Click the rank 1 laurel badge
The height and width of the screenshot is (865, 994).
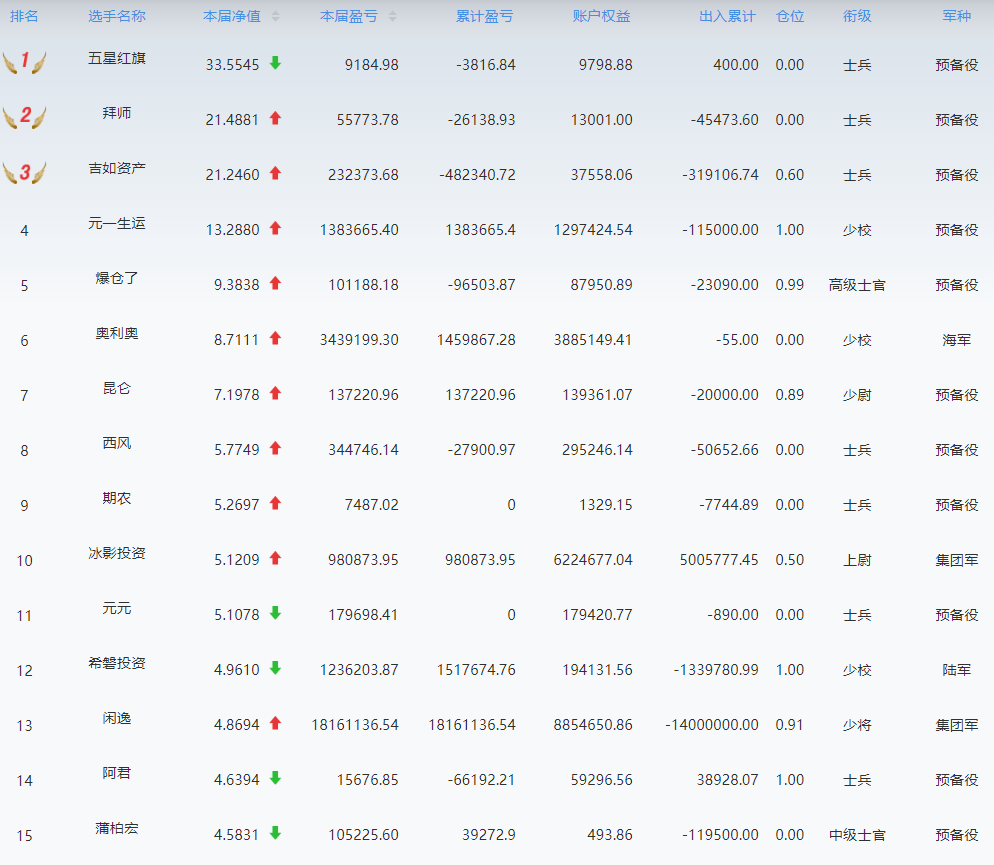click(x=25, y=61)
